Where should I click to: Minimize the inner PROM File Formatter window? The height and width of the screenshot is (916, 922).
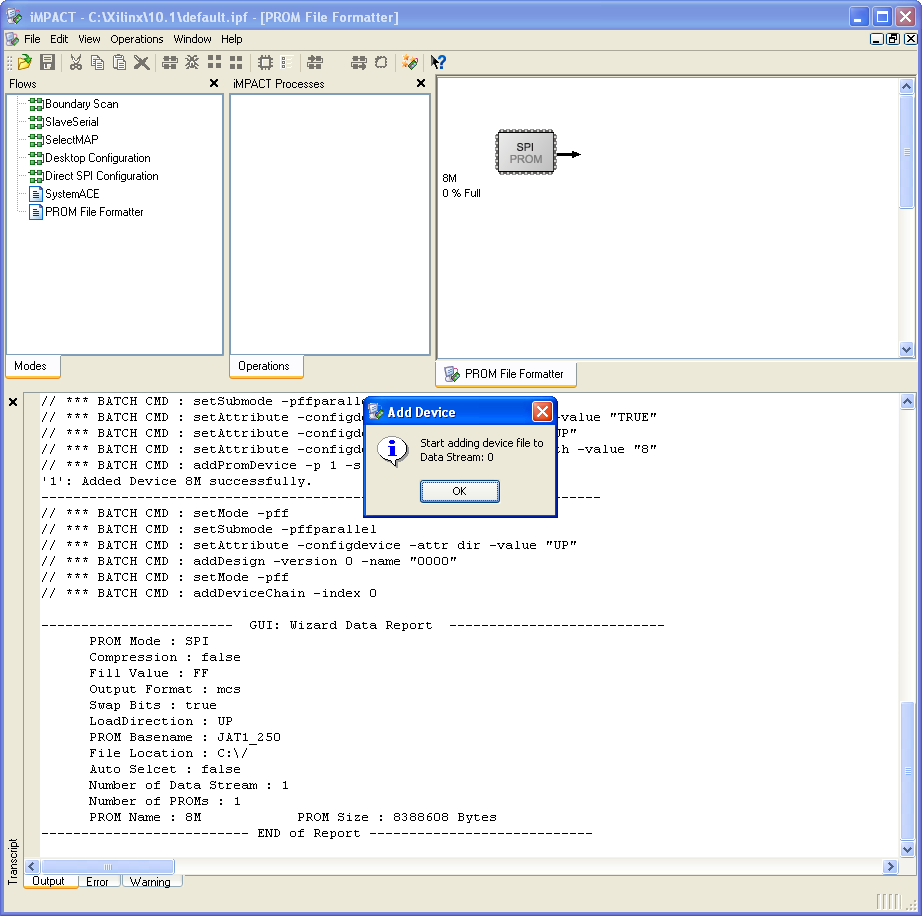click(876, 39)
